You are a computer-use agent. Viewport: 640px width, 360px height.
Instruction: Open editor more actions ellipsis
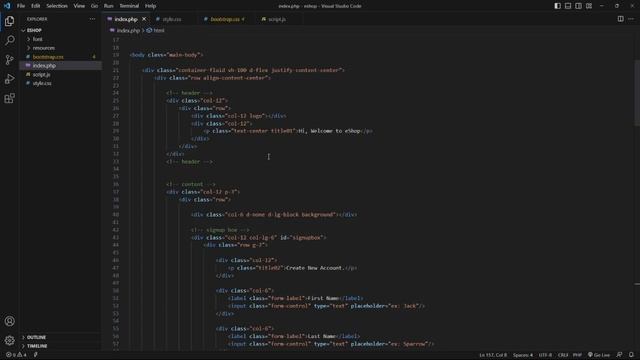(631, 19)
